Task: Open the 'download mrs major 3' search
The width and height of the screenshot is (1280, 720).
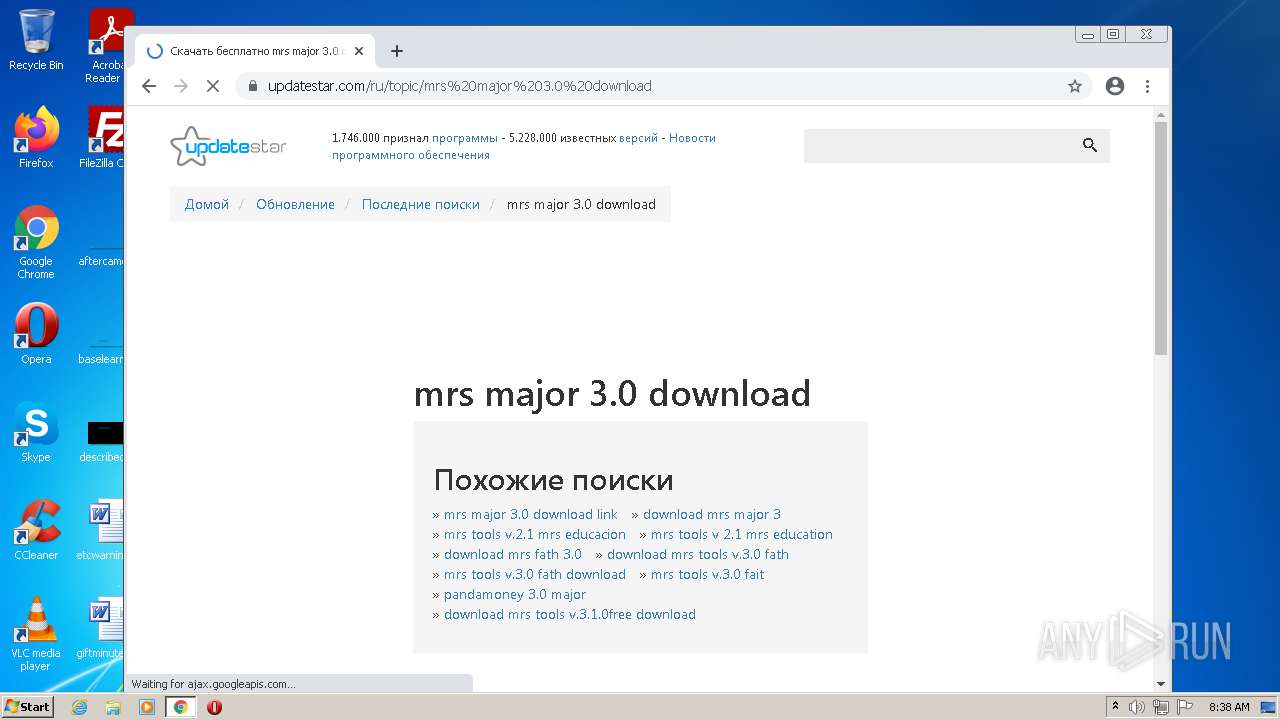Action: [712, 514]
